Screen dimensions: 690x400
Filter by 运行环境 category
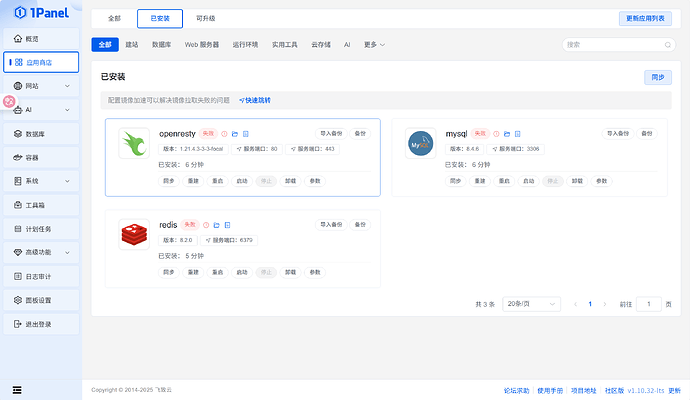point(245,44)
